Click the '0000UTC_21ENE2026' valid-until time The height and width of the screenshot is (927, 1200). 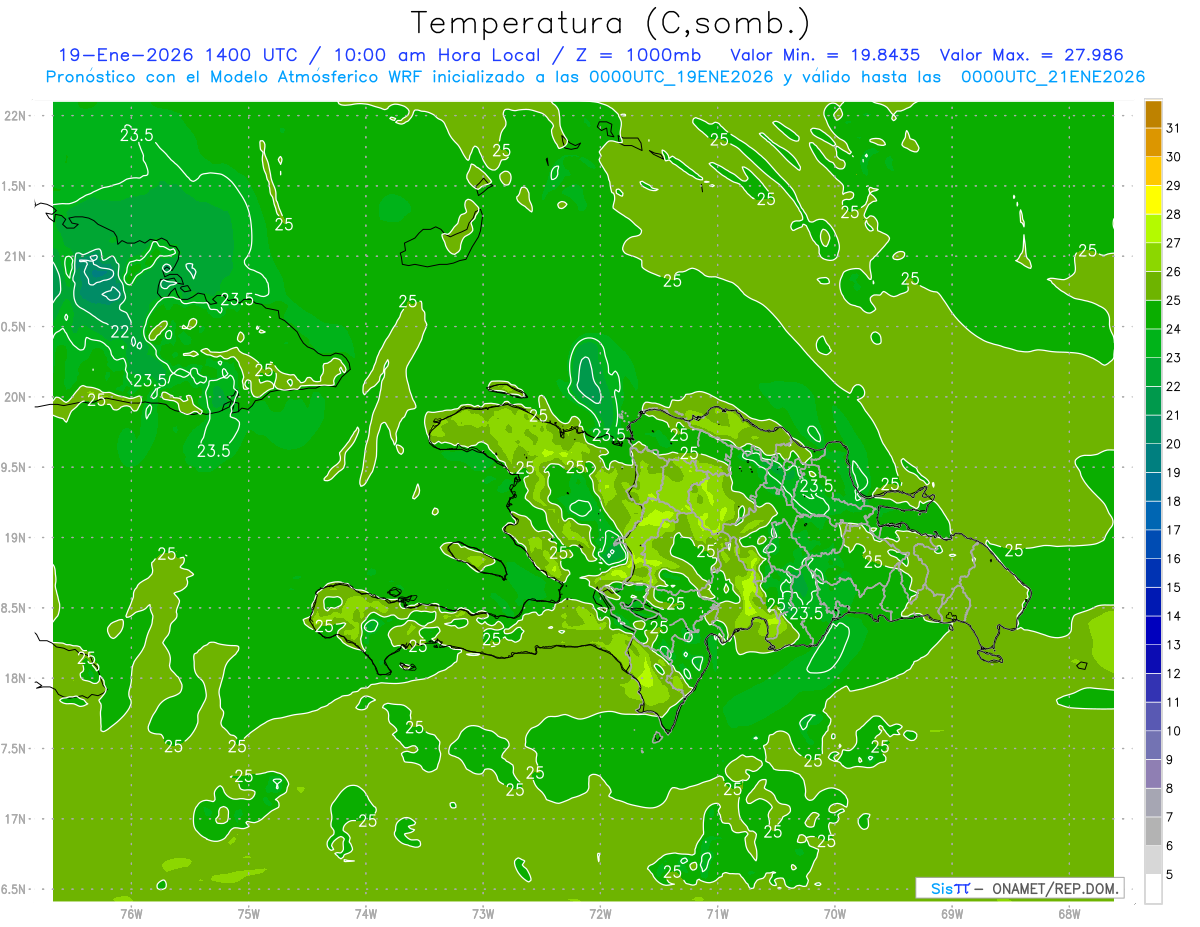click(x=1053, y=77)
